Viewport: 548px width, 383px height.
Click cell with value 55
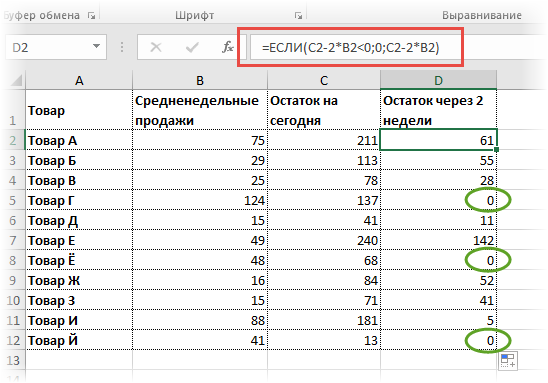438,160
